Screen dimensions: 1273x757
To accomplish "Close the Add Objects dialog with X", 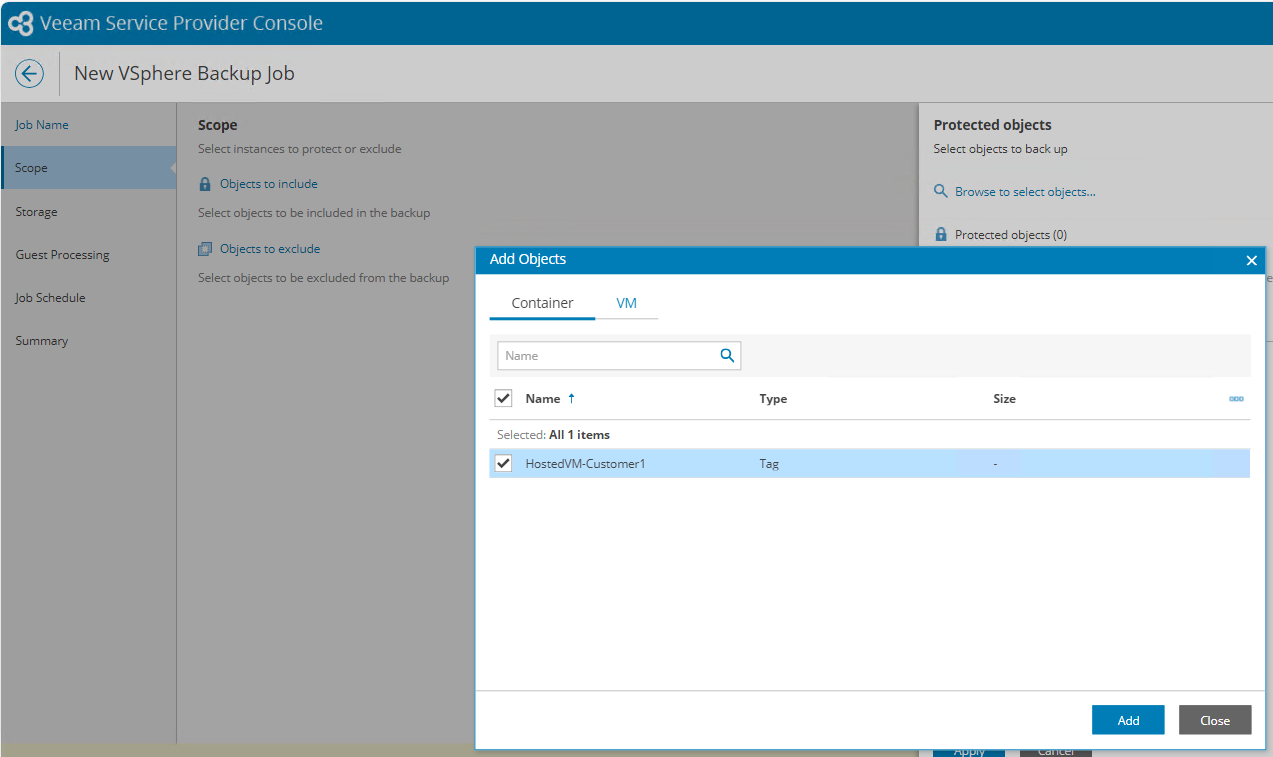I will point(1251,260).
